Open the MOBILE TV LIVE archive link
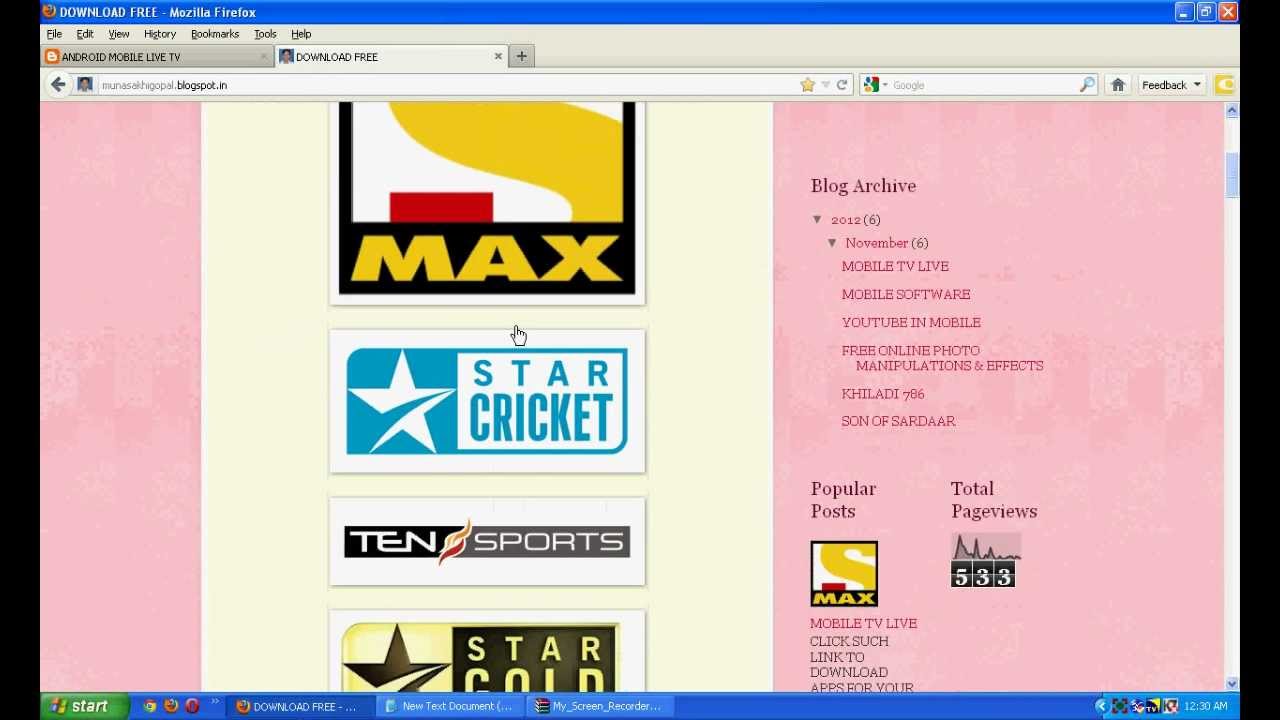 coord(895,266)
